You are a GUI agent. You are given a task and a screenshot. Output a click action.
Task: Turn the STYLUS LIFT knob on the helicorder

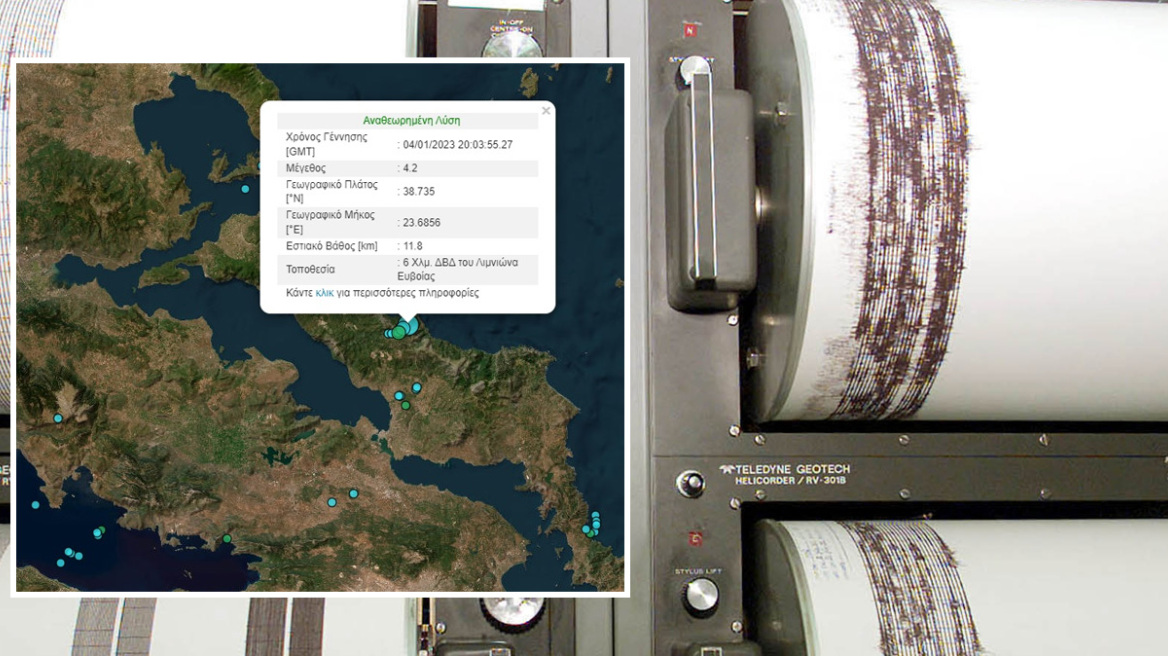click(x=700, y=596)
